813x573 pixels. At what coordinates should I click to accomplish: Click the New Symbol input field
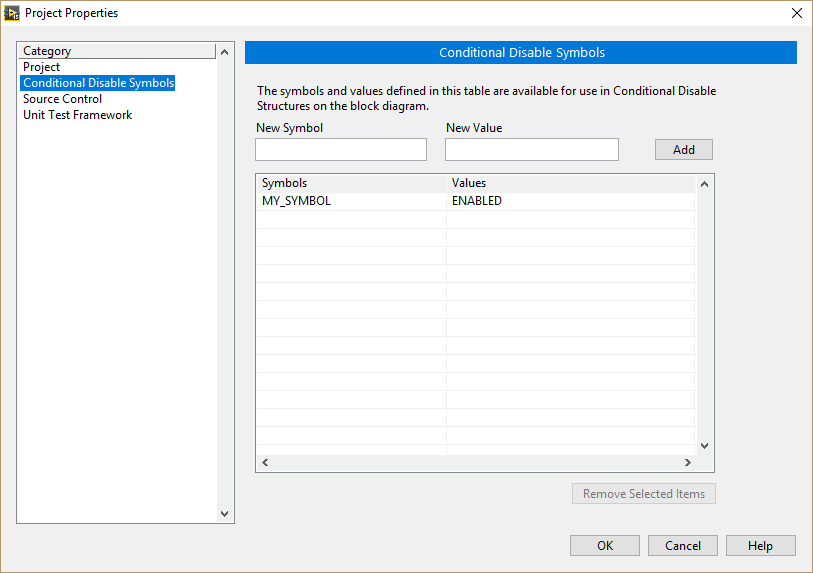pos(341,149)
